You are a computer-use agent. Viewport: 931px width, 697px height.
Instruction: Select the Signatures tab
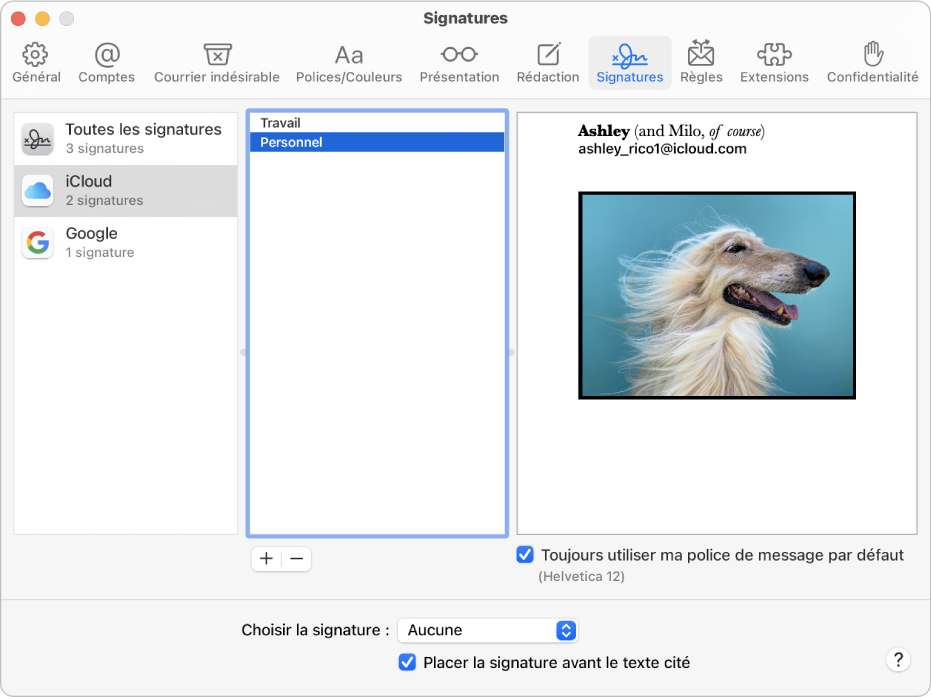coord(629,62)
